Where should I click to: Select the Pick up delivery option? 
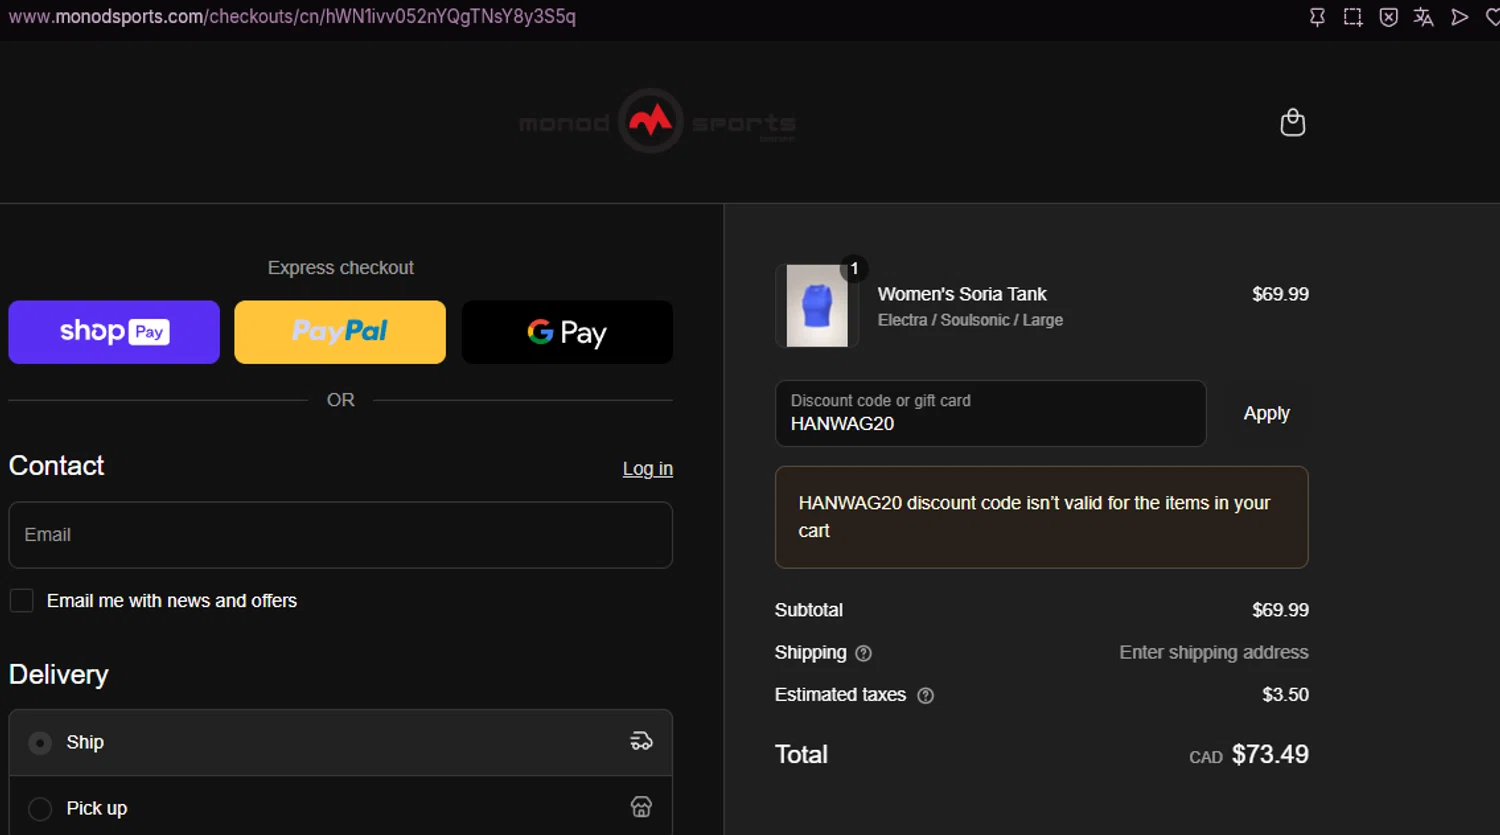(40, 809)
